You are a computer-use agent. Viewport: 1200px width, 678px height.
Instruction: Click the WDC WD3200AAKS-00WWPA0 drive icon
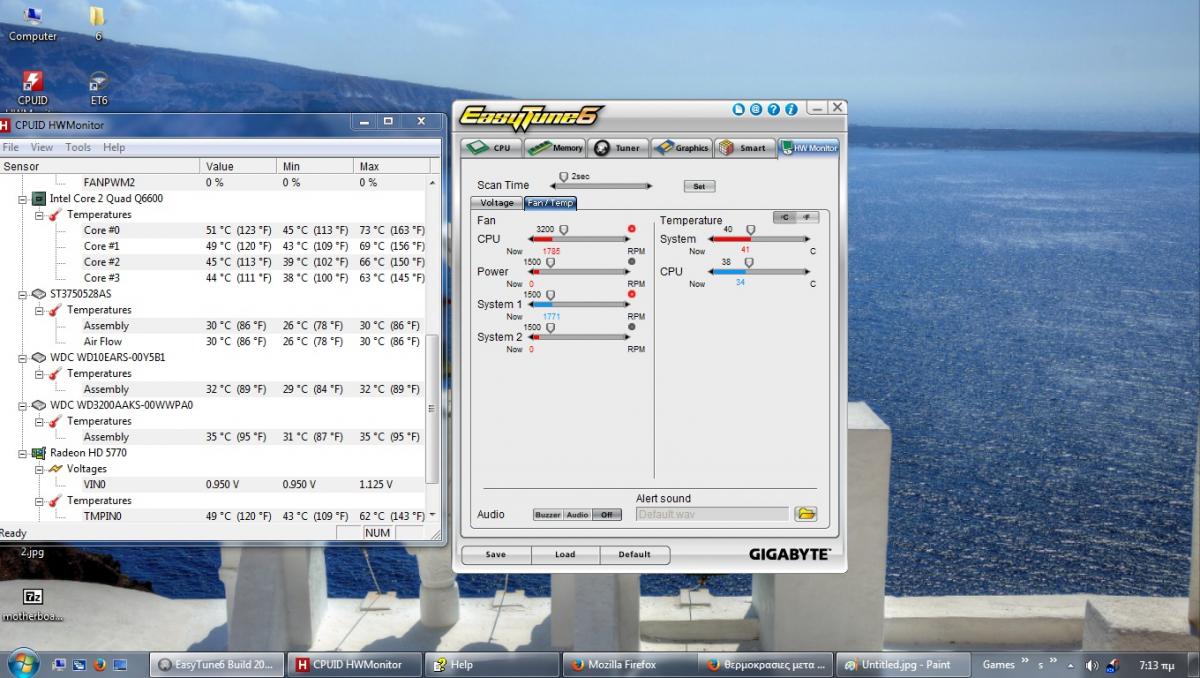[x=39, y=405]
